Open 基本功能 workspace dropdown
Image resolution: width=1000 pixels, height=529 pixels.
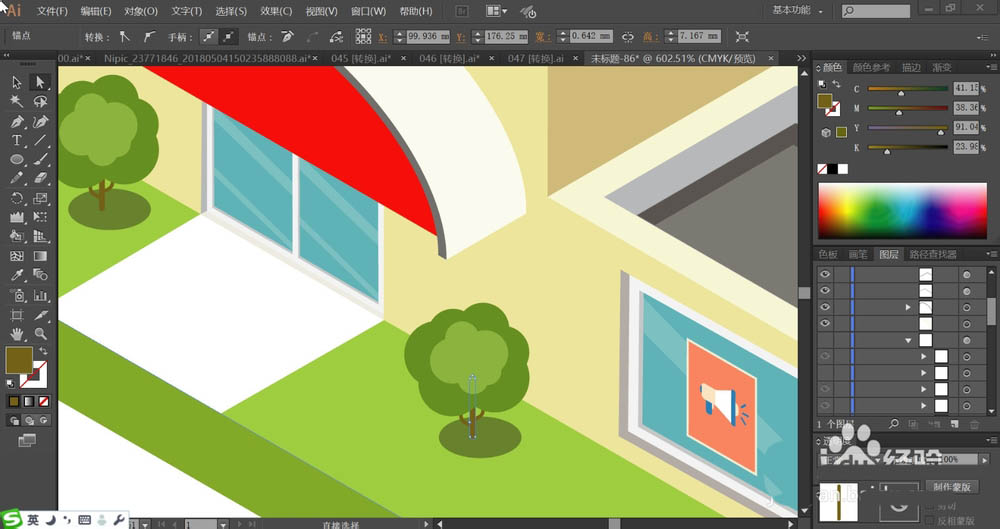tap(797, 11)
